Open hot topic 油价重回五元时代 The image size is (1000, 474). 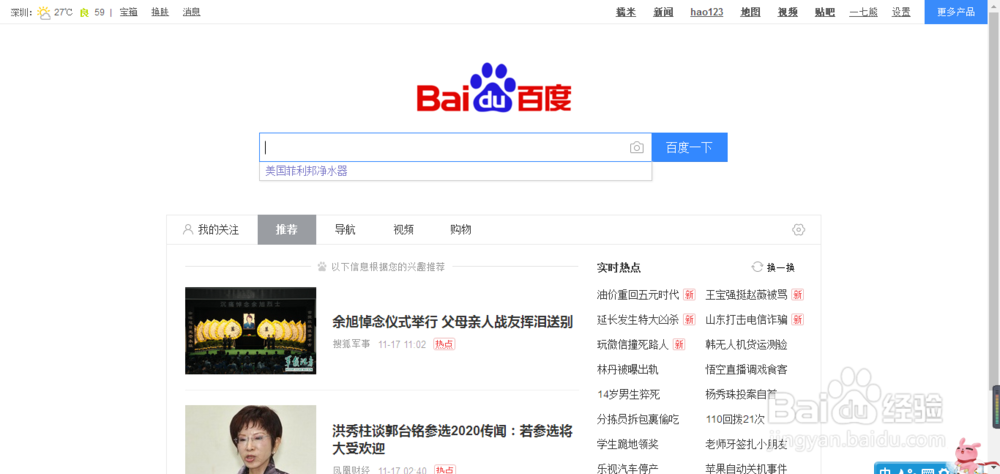[x=638, y=295]
